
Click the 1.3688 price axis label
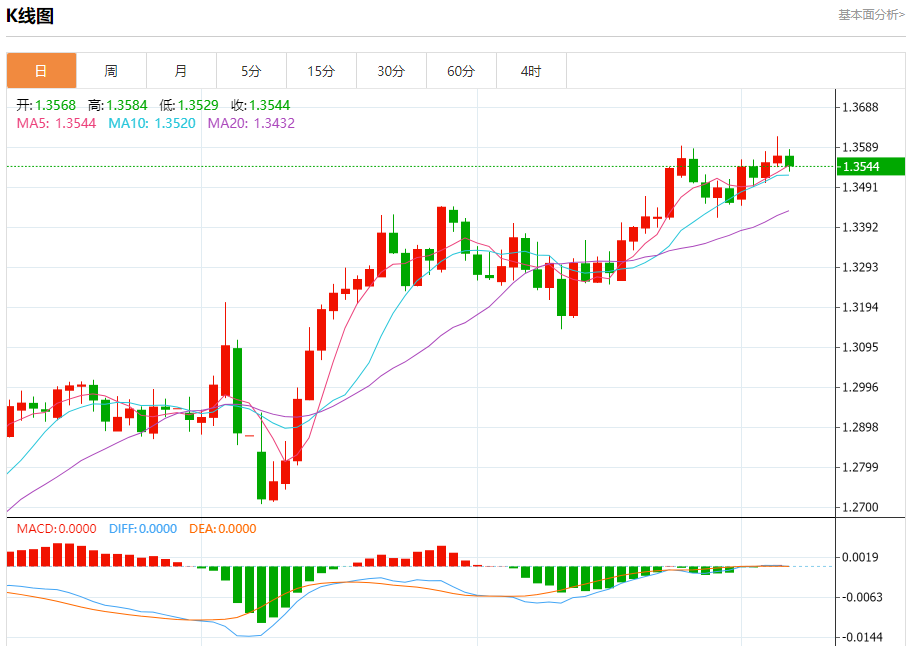(x=861, y=107)
